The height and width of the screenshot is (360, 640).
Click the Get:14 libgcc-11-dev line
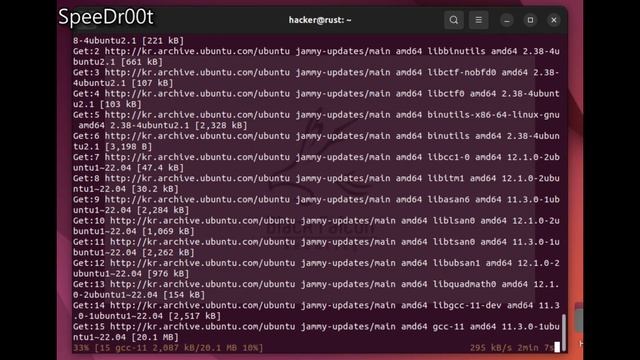(x=316, y=306)
